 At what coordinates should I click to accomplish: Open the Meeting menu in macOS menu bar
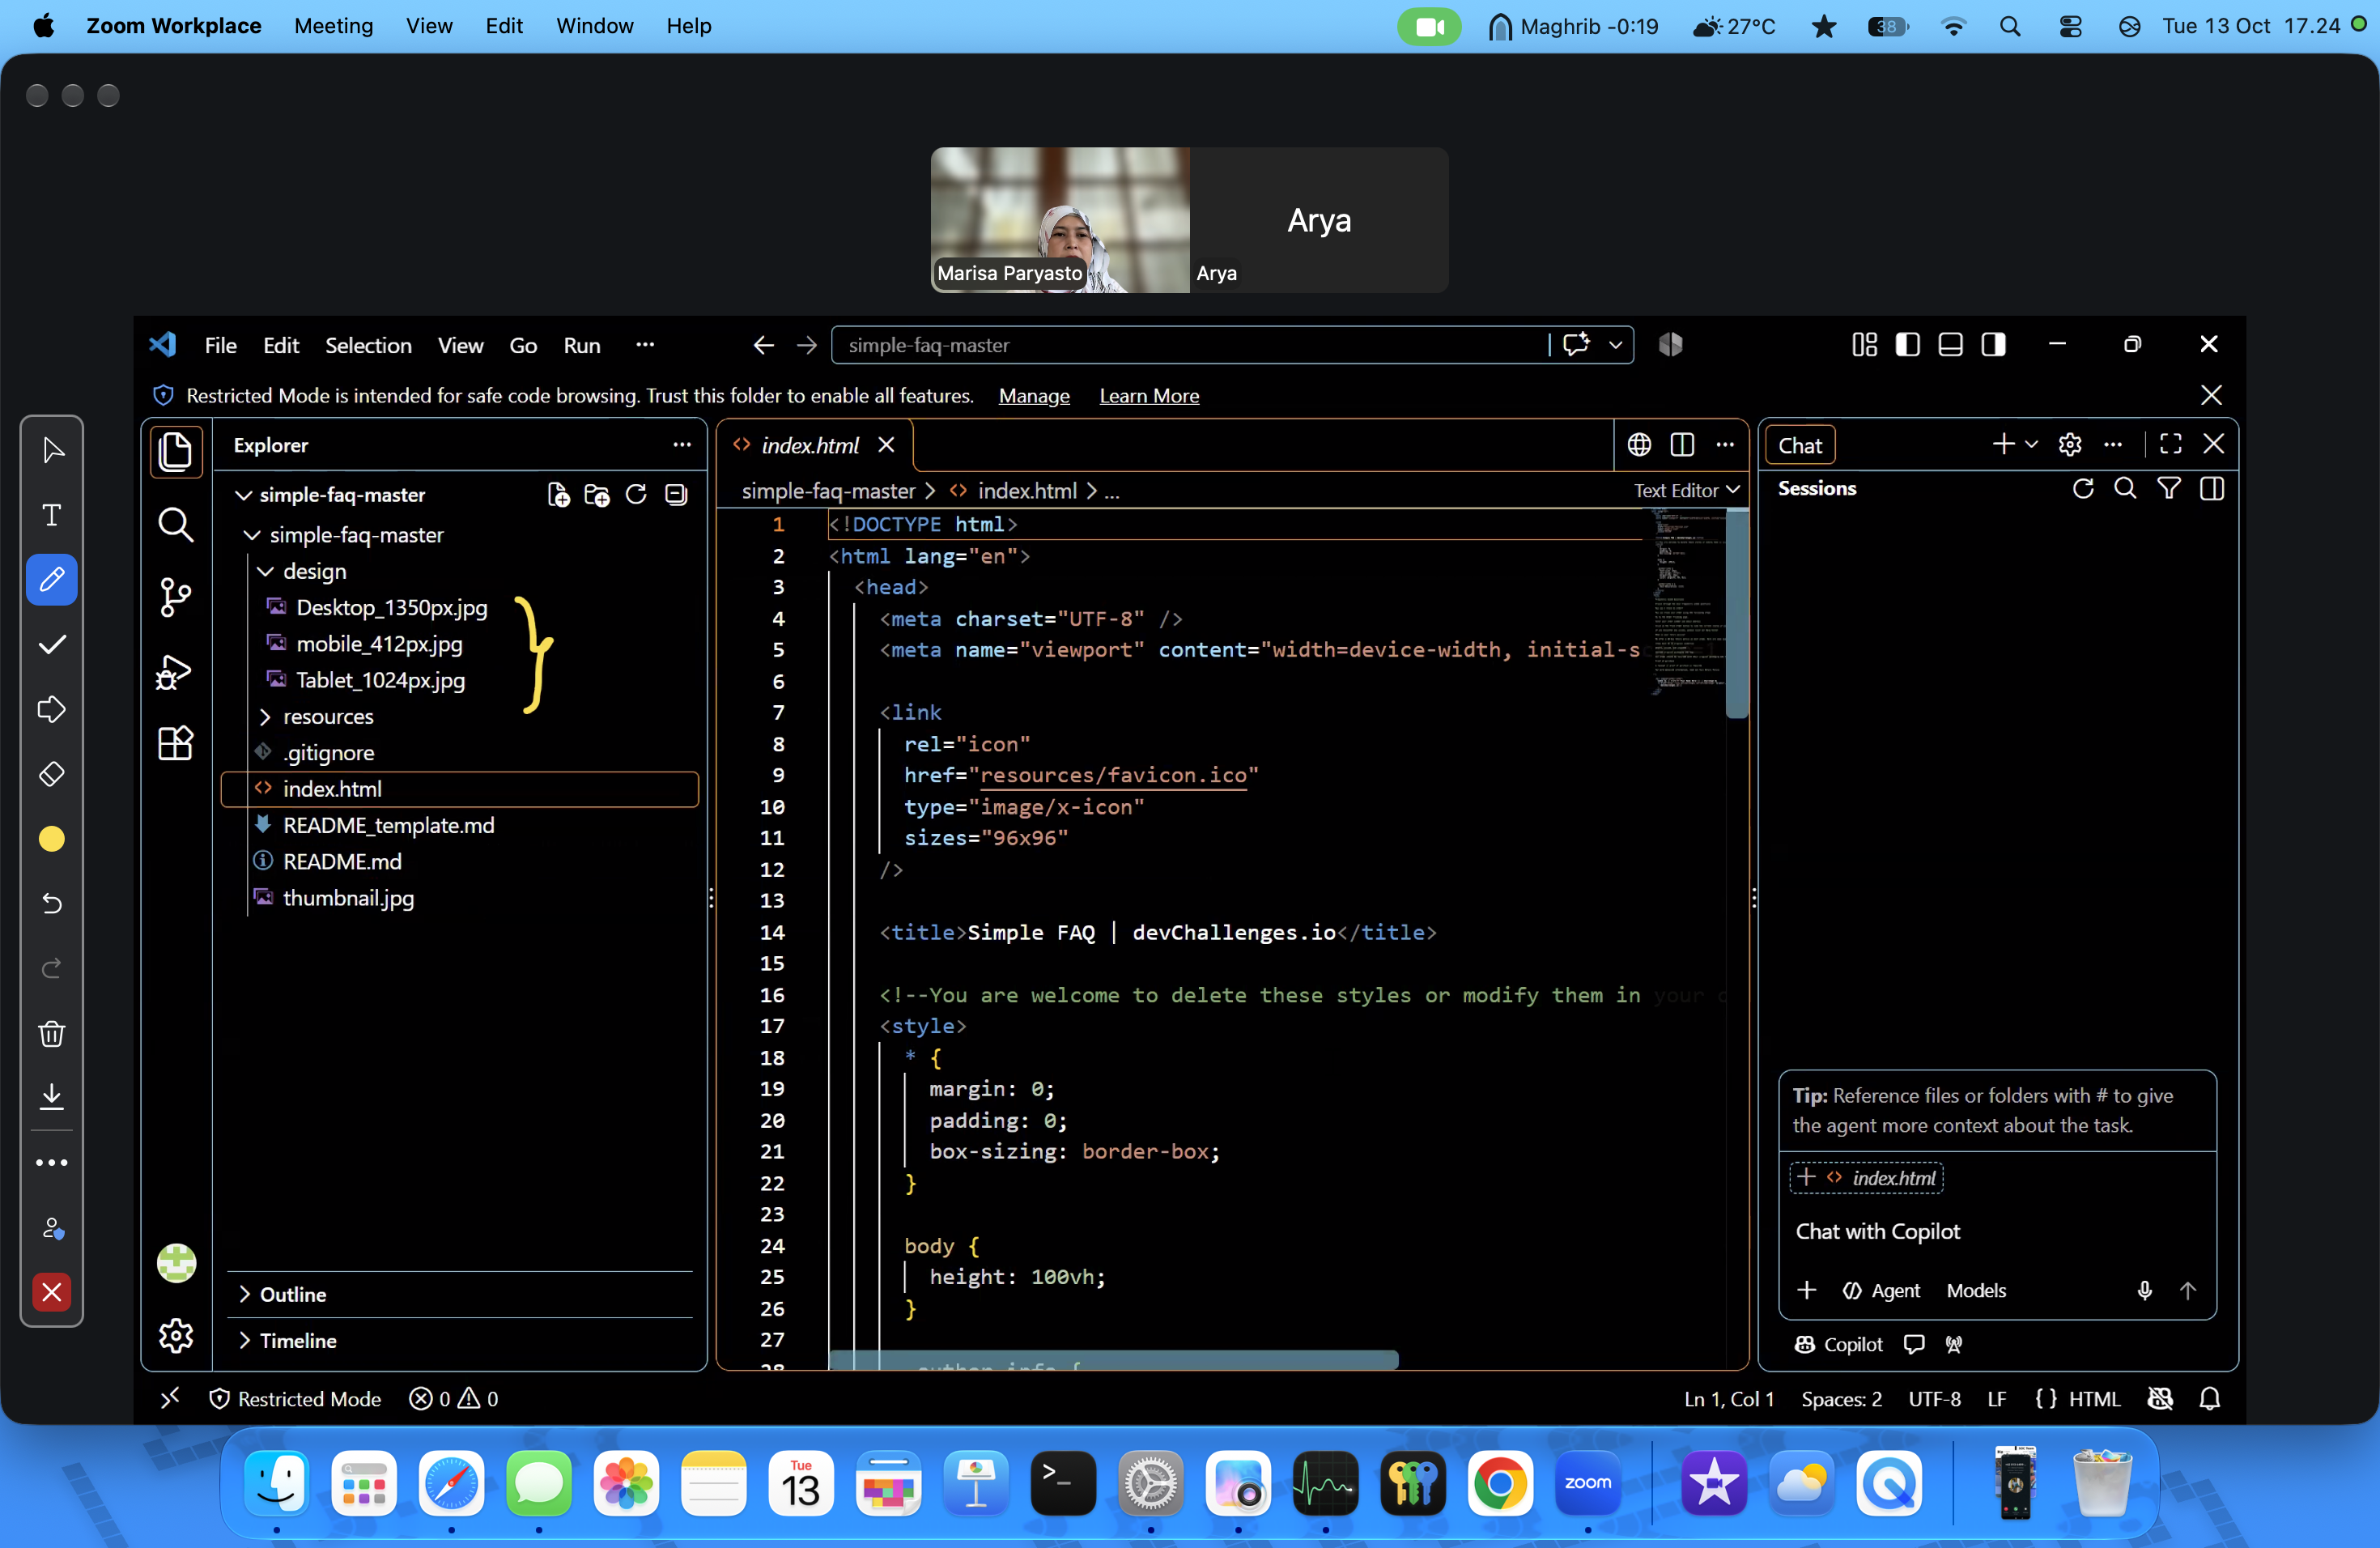point(333,26)
